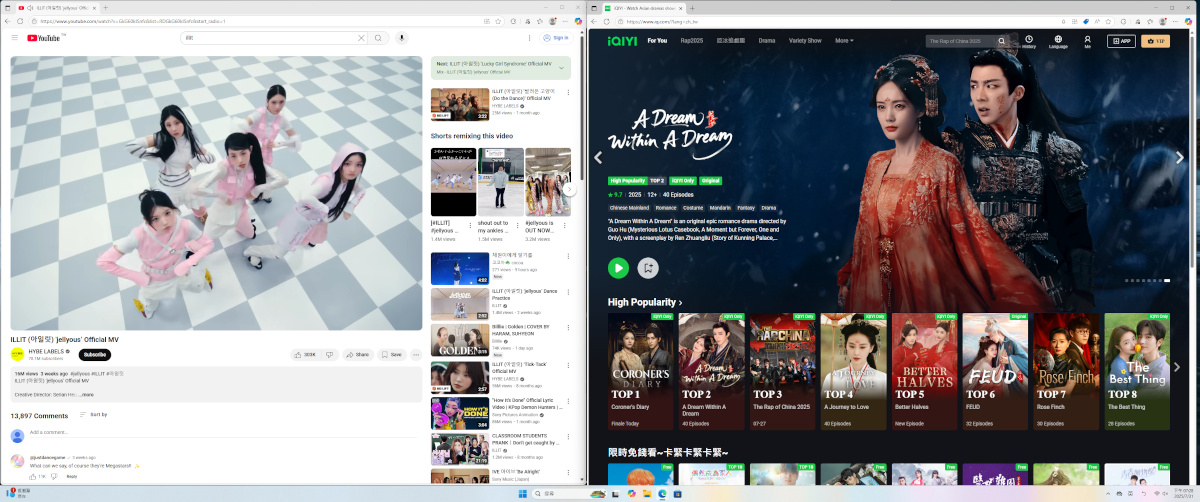Image resolution: width=1200 pixels, height=502 pixels.
Task: Clear the YouTube search box text
Action: (361, 38)
